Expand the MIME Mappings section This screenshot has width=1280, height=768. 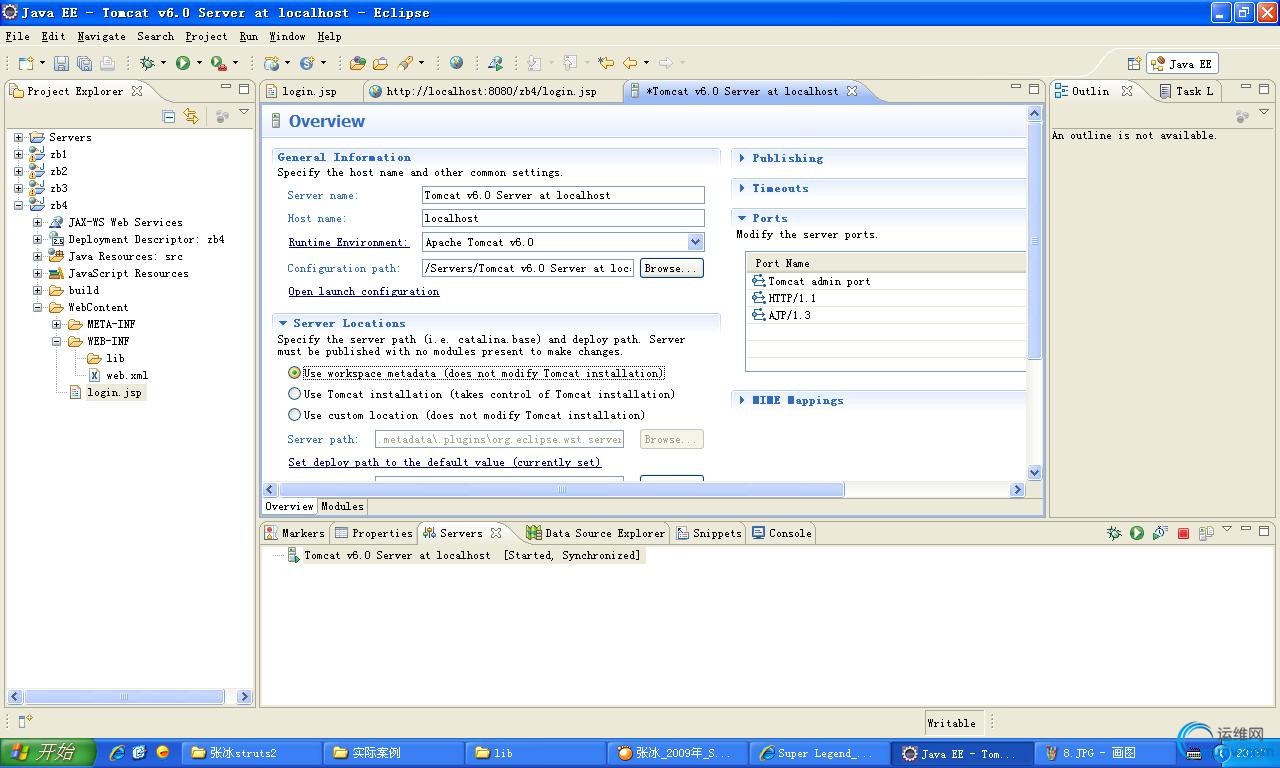[x=742, y=400]
